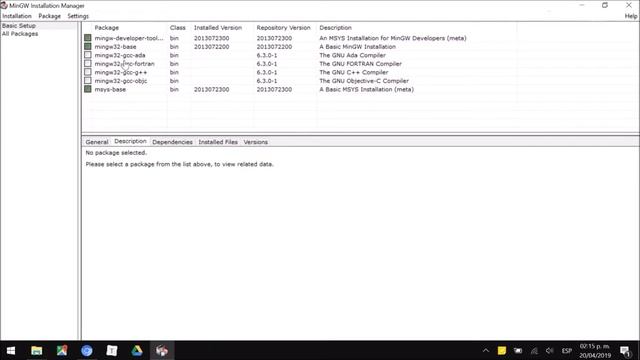This screenshot has width=640, height=360.
Task: Switch to the Installed Files tab
Action: pyautogui.click(x=218, y=142)
